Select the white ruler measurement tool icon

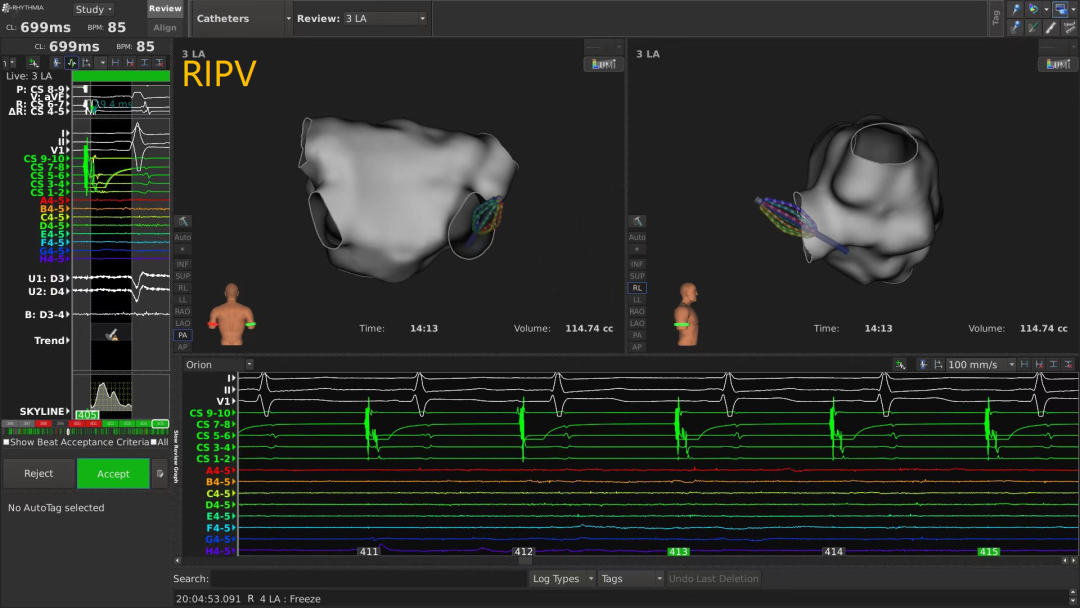click(x=1051, y=28)
